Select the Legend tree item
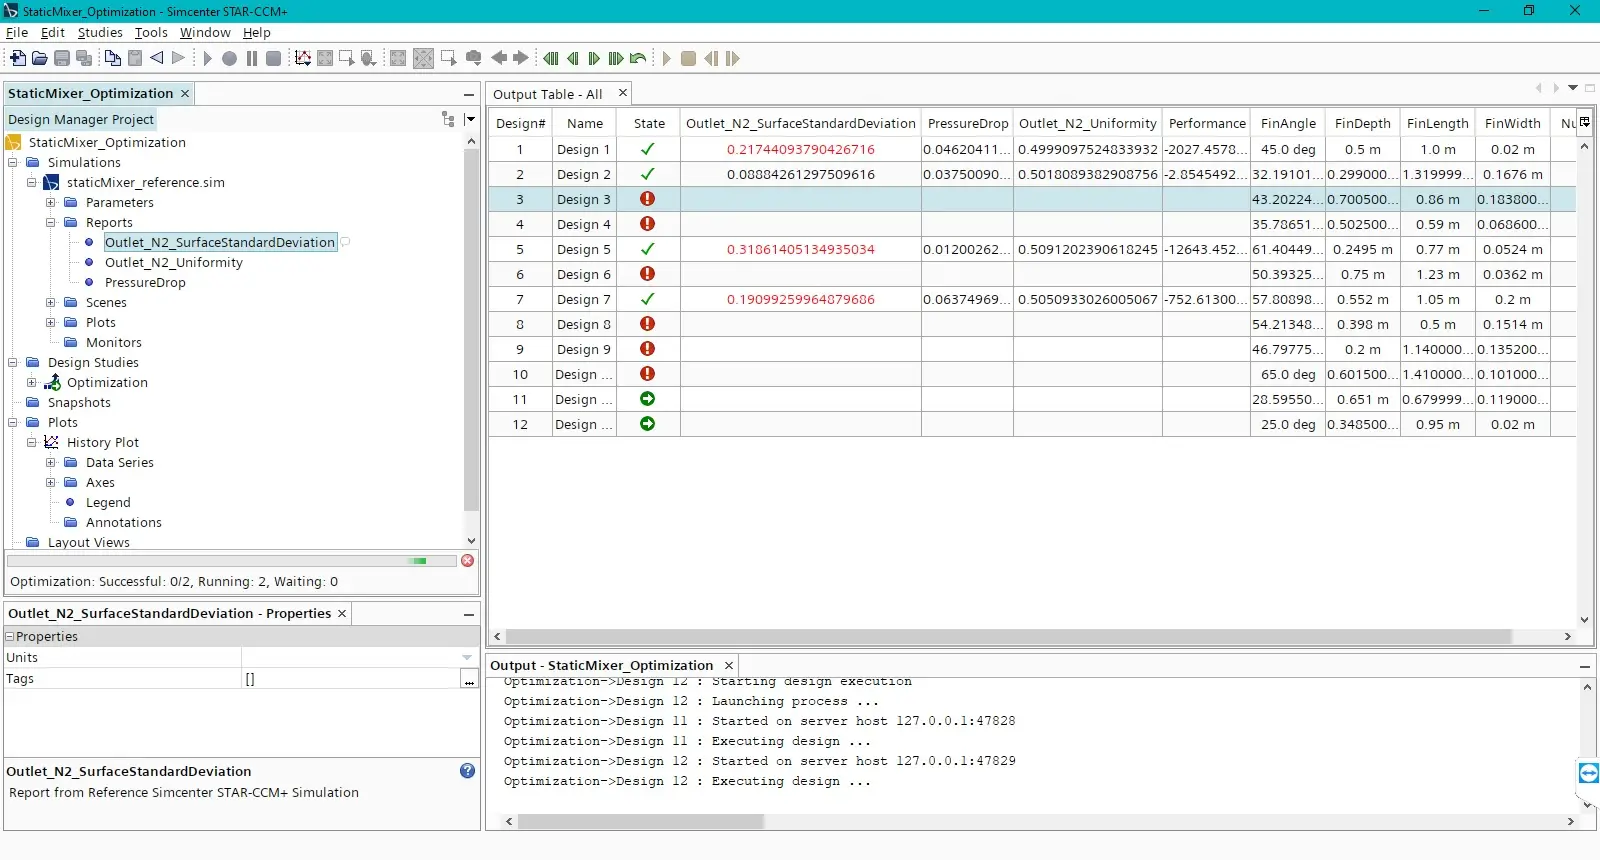Image resolution: width=1600 pixels, height=860 pixels. point(108,502)
